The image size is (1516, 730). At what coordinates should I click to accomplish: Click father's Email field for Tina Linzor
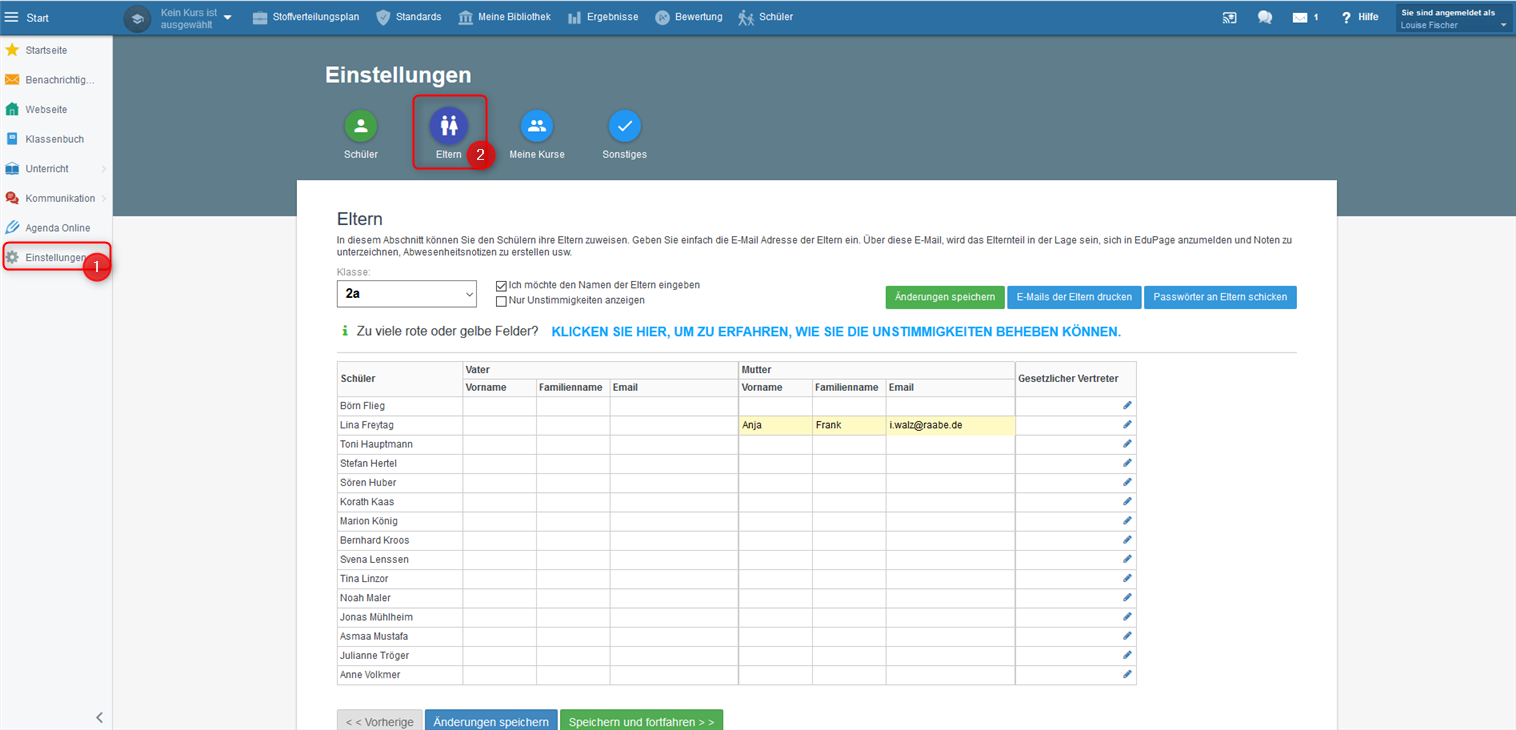coord(673,579)
